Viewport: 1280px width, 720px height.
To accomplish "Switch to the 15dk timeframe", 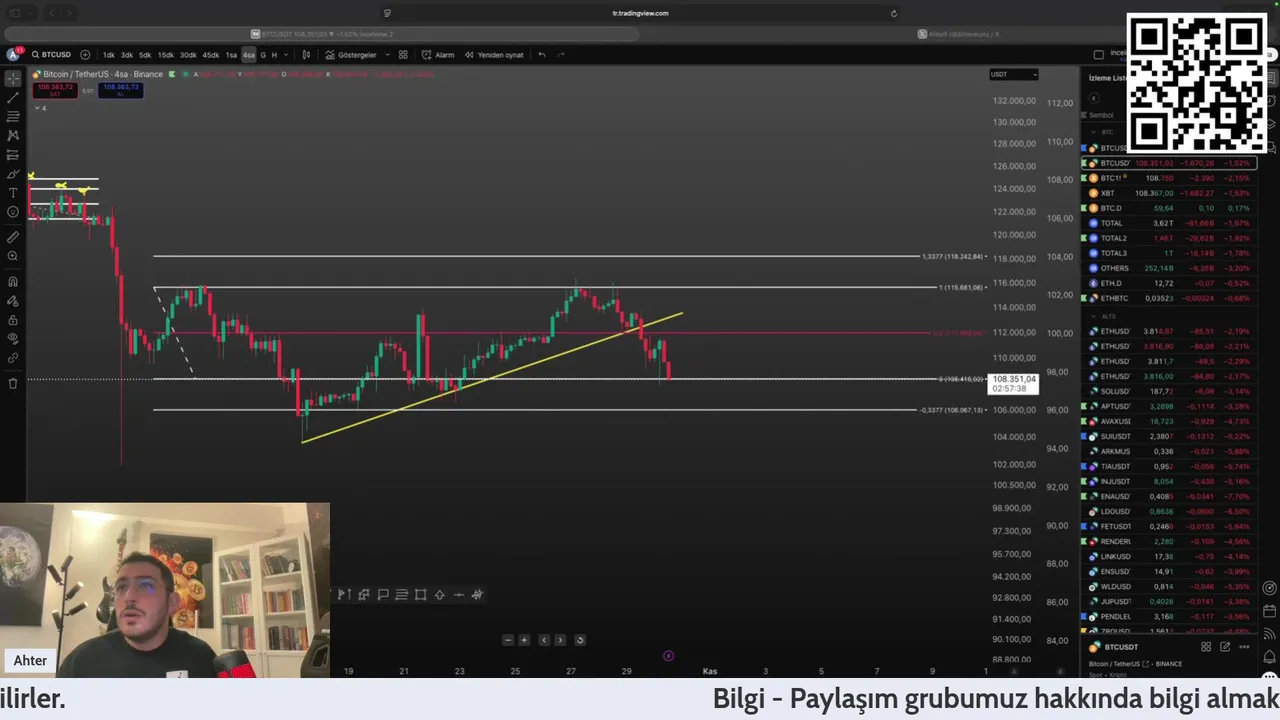I will (165, 55).
